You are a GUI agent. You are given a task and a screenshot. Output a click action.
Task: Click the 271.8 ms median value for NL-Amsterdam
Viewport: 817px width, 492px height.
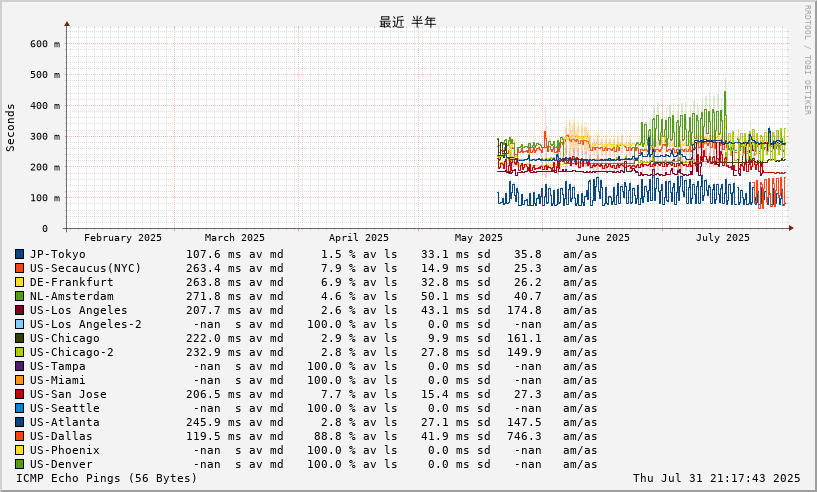[214, 296]
